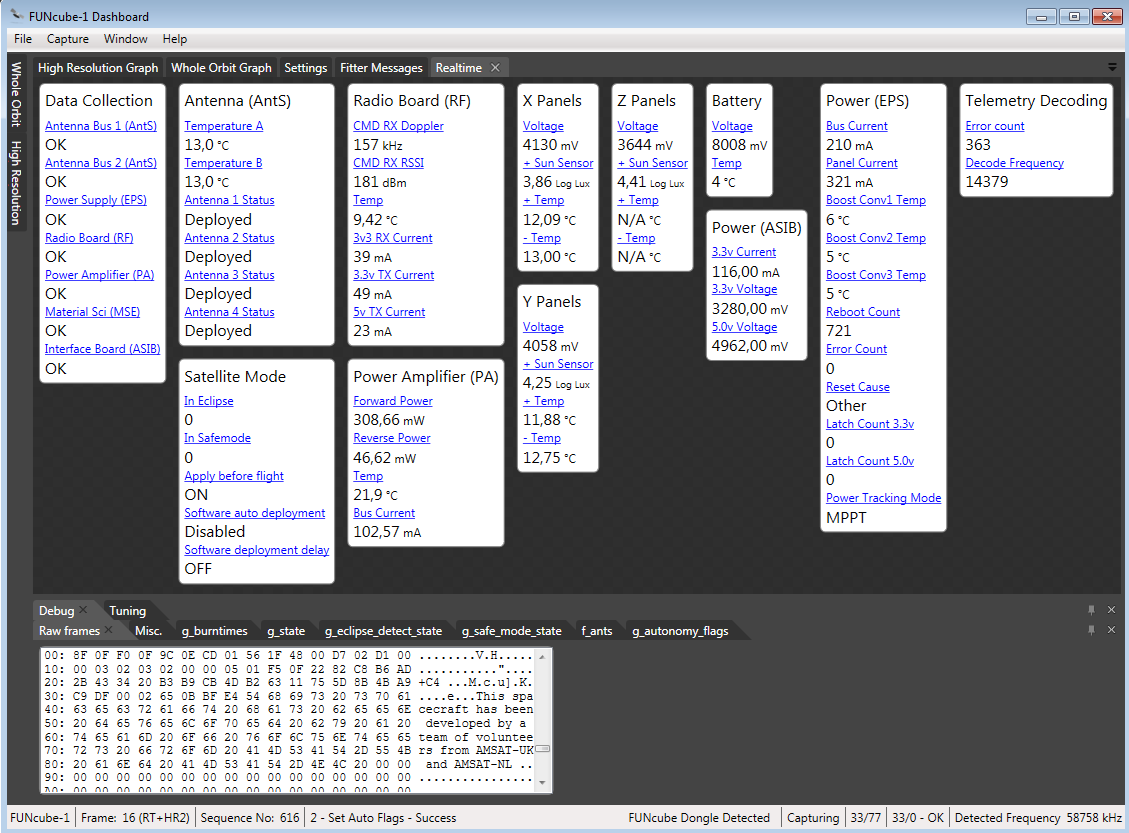
Task: Click the FUNcube-1 Dashboard title bar app icon
Action: [x=17, y=16]
